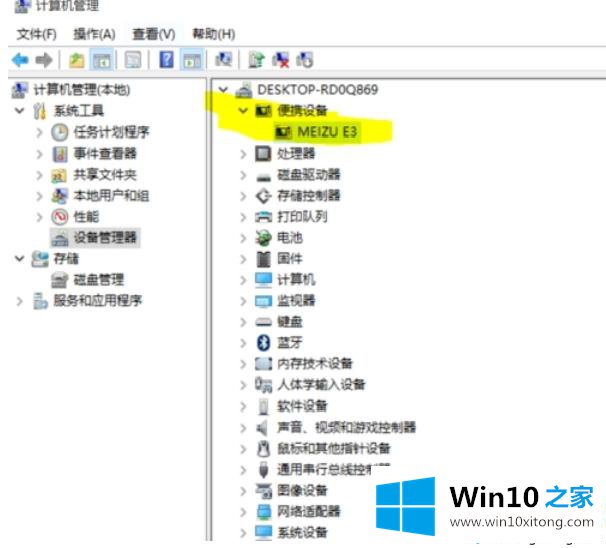Select 磁盘管理 in the tree
The image size is (606, 548).
coord(99,280)
